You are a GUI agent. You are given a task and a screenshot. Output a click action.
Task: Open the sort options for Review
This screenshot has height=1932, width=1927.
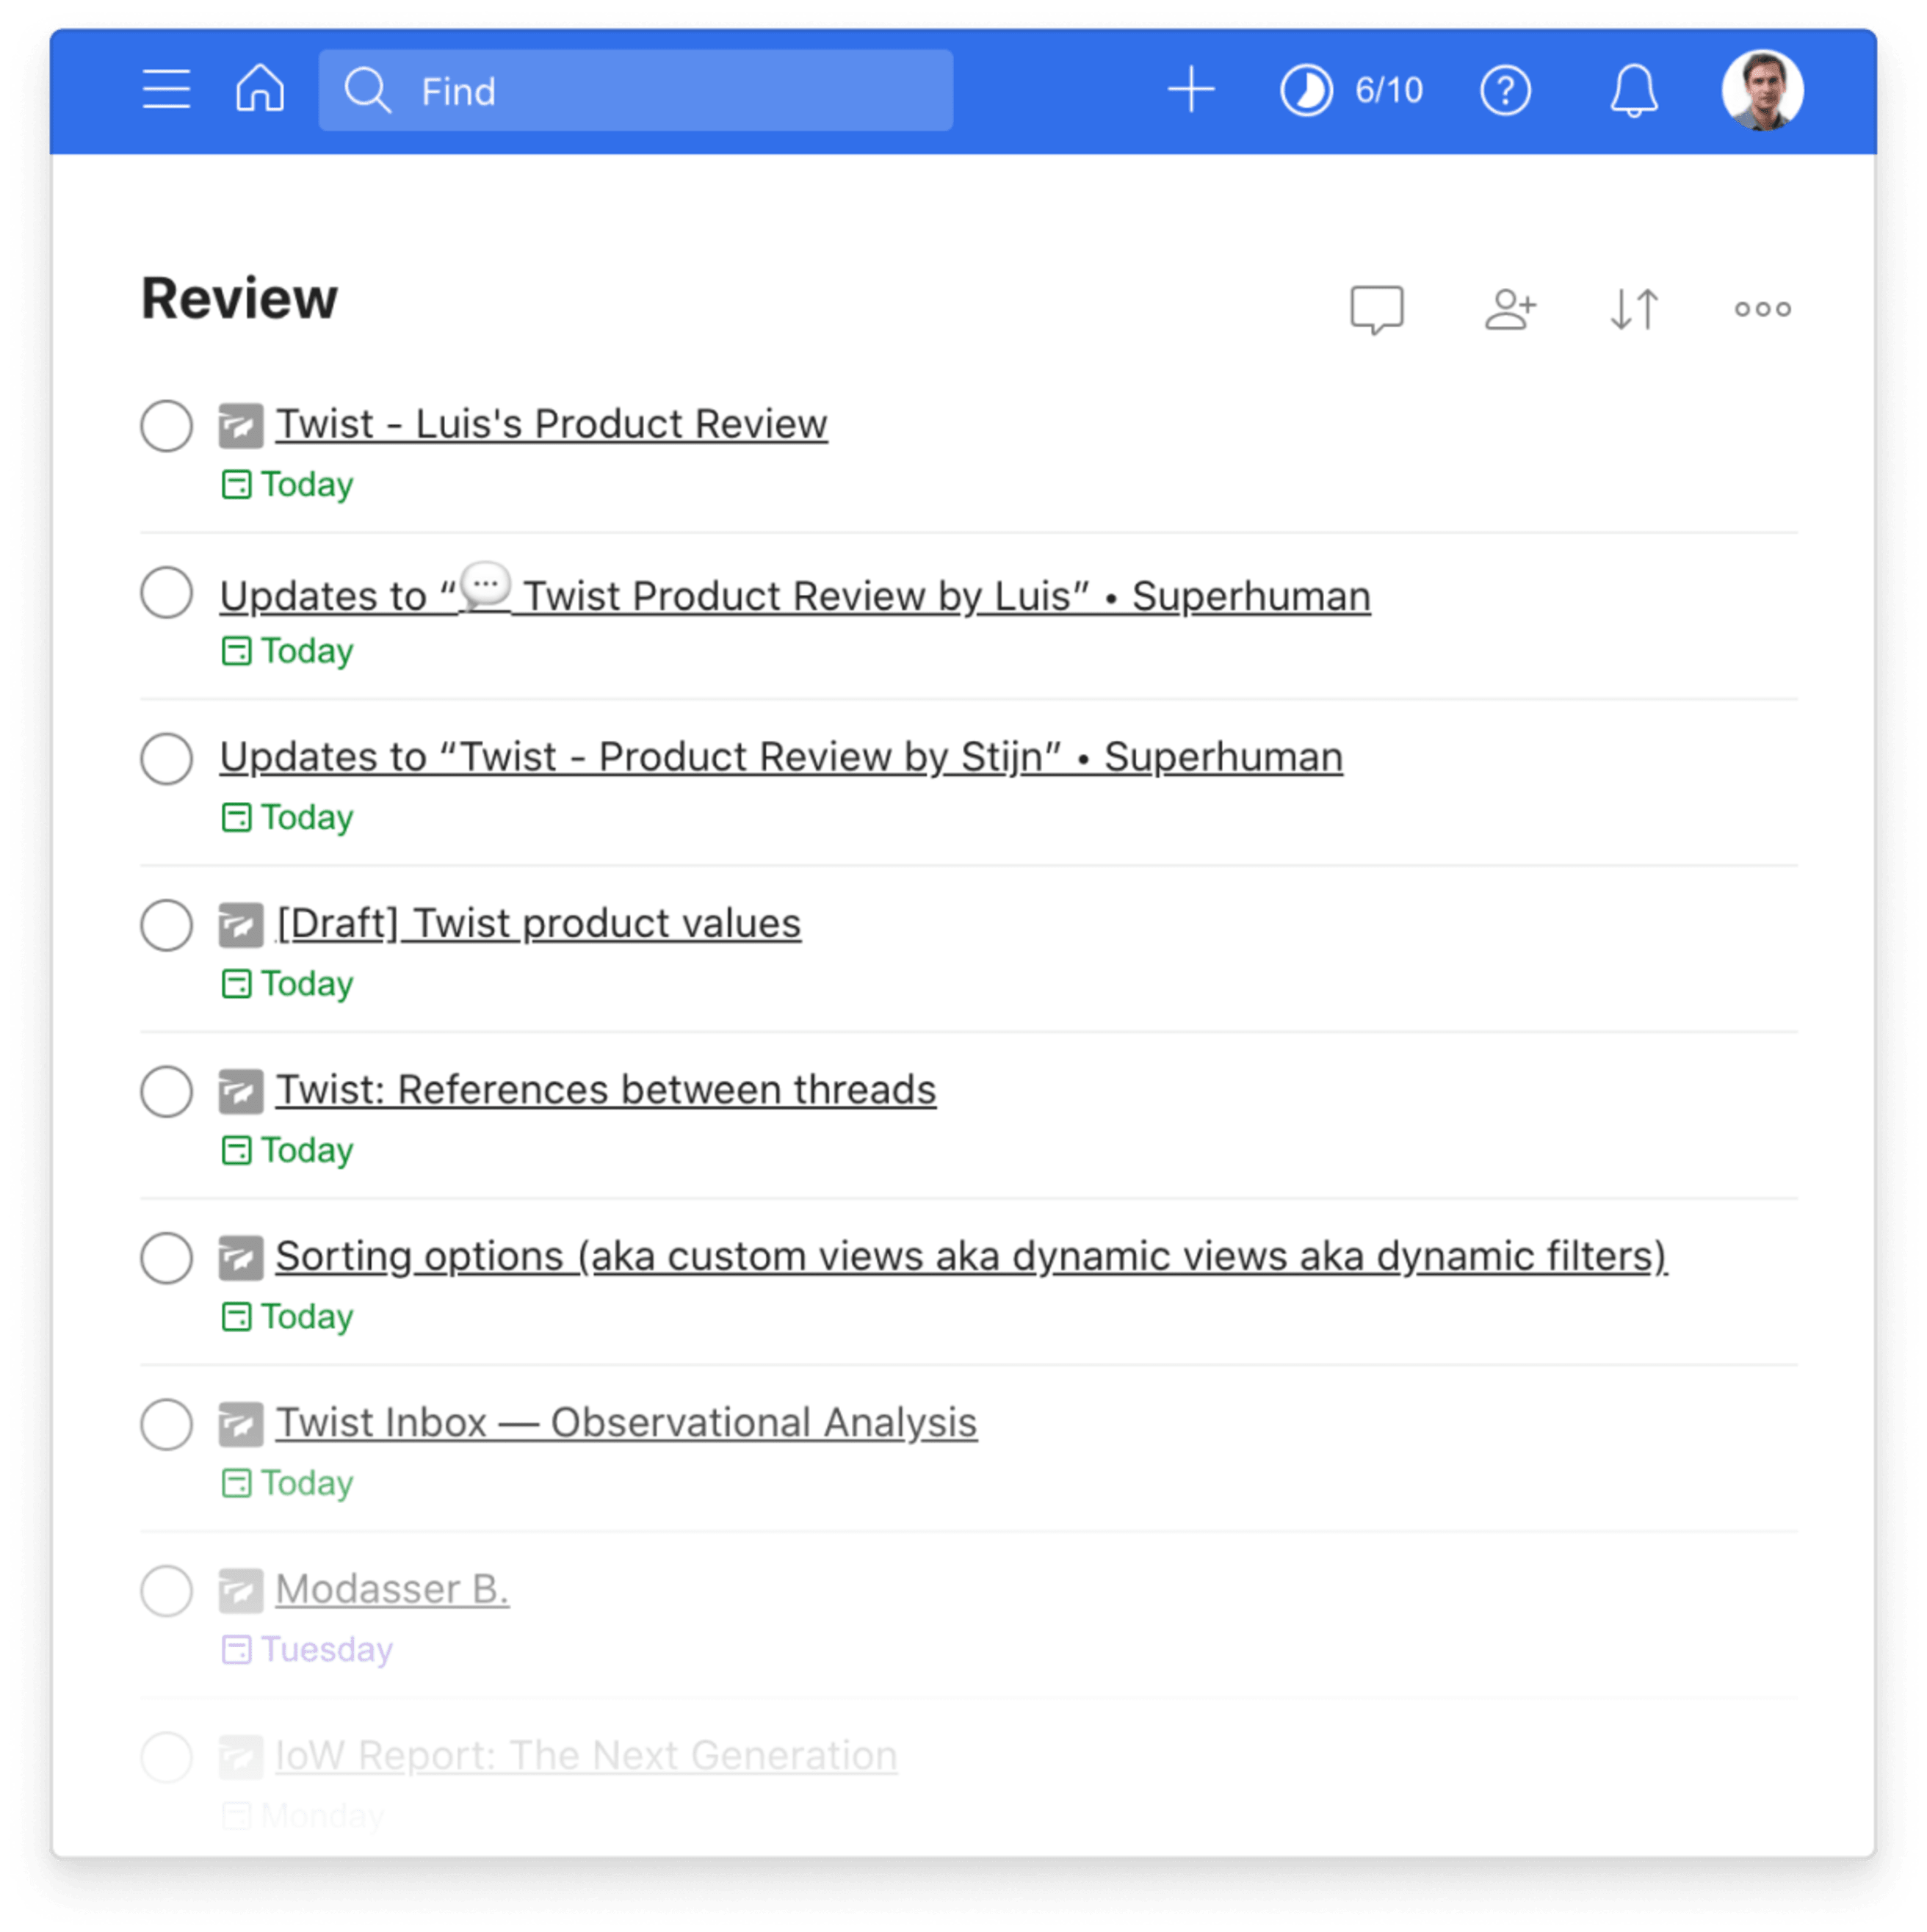point(1636,308)
